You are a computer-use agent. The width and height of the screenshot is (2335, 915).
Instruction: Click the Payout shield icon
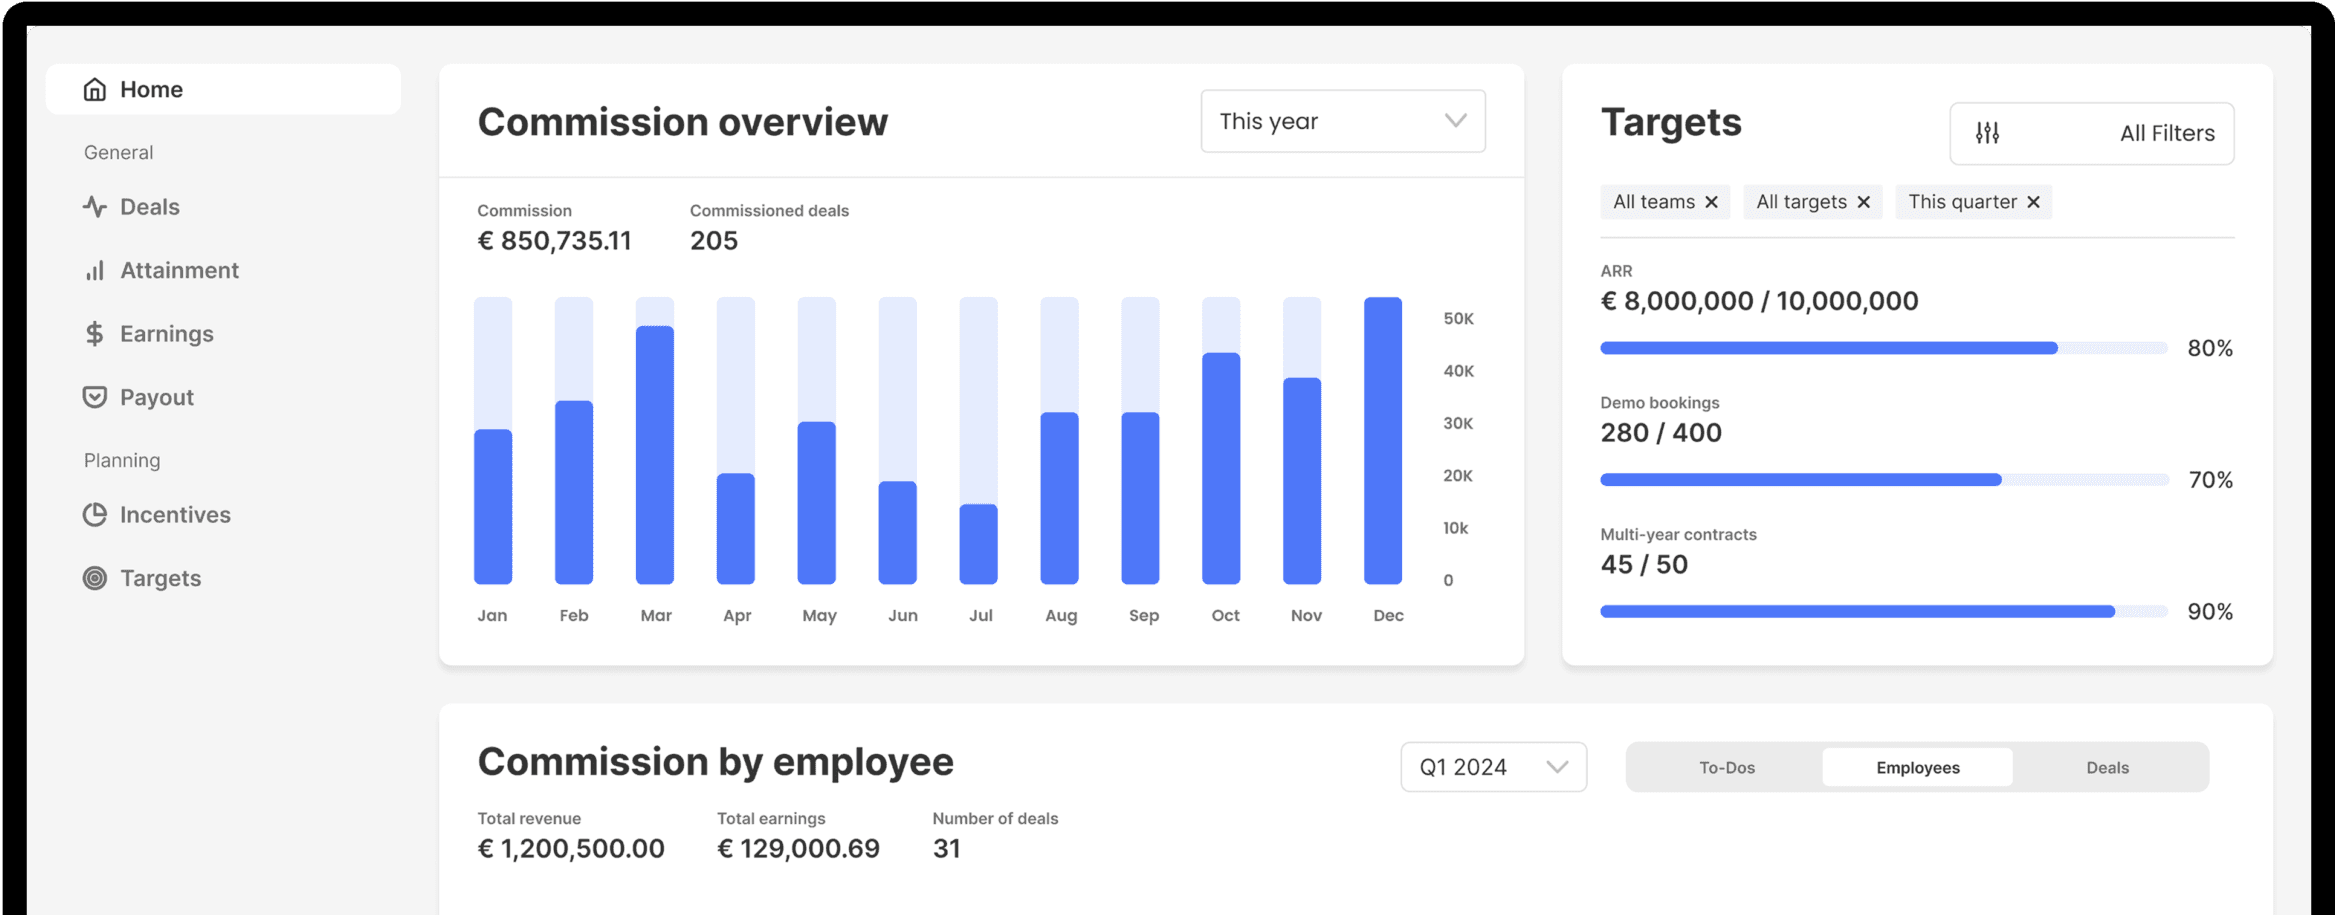[94, 397]
